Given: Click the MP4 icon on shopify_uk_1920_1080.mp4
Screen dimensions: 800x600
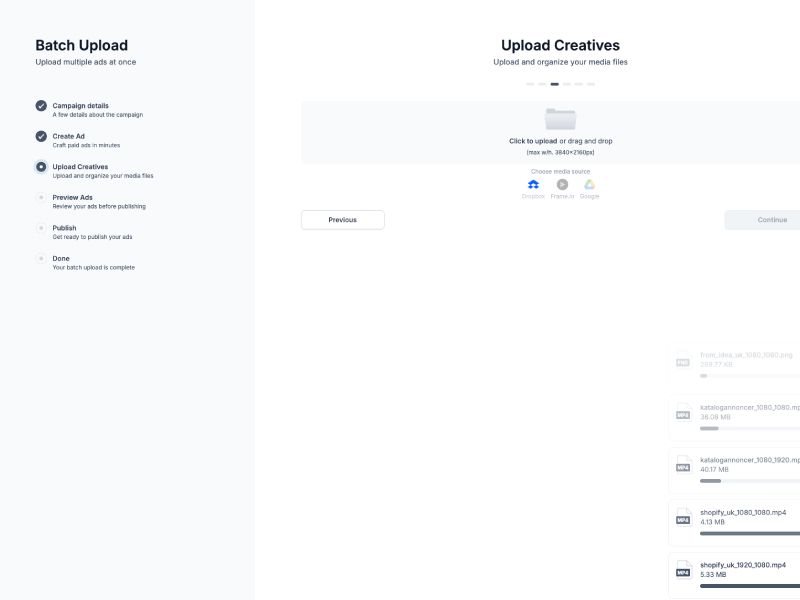Looking at the screenshot, I should 682,572.
